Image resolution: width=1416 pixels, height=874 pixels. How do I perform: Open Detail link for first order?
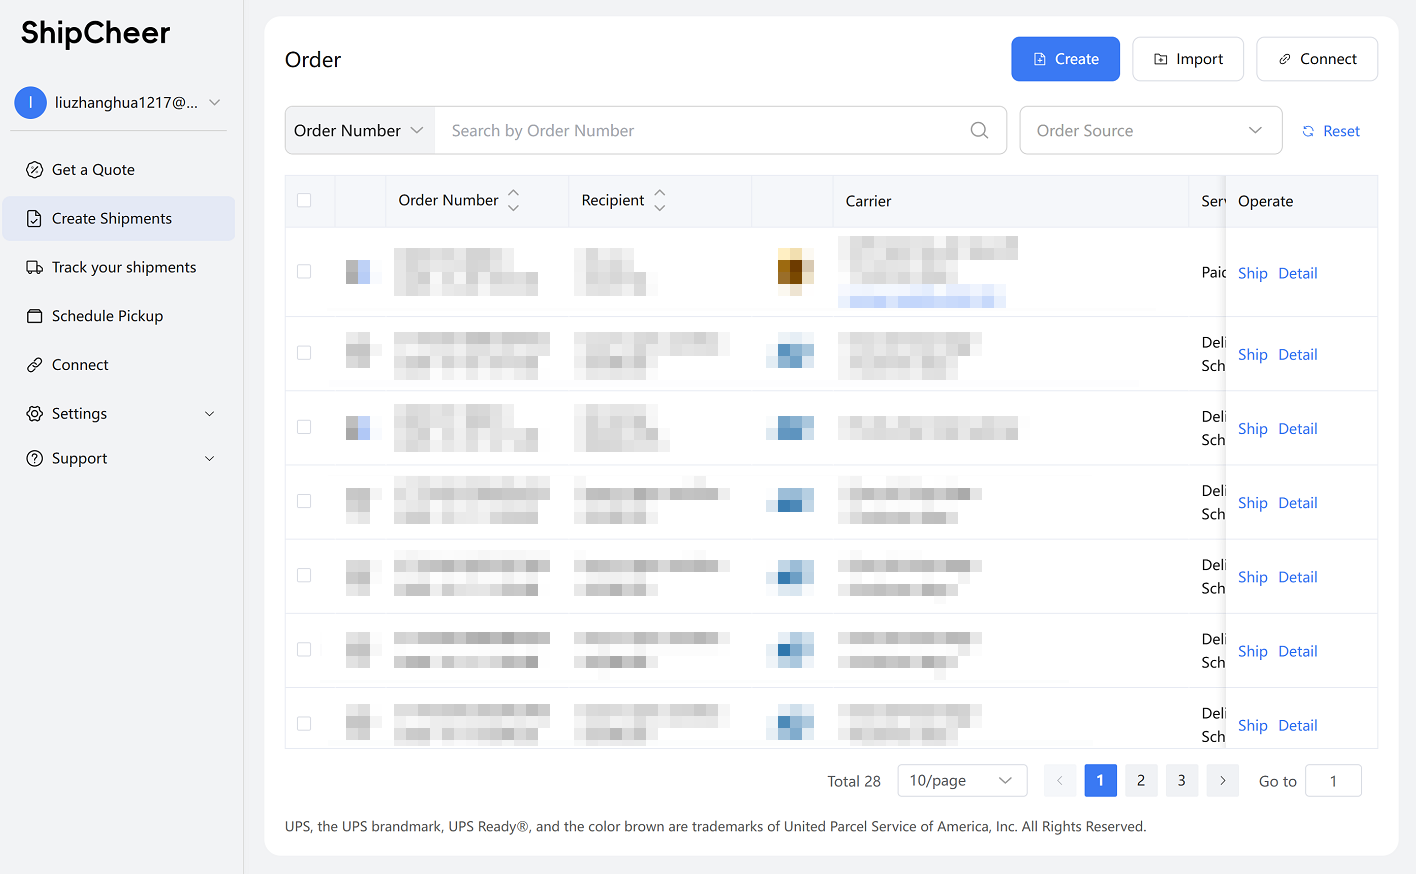click(1297, 273)
